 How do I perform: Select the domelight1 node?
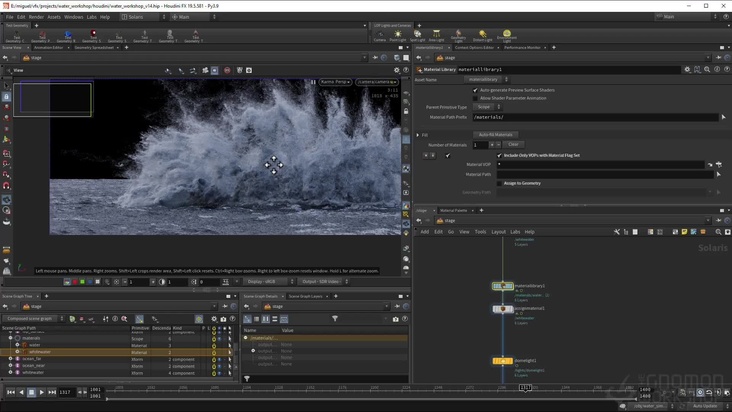point(503,361)
